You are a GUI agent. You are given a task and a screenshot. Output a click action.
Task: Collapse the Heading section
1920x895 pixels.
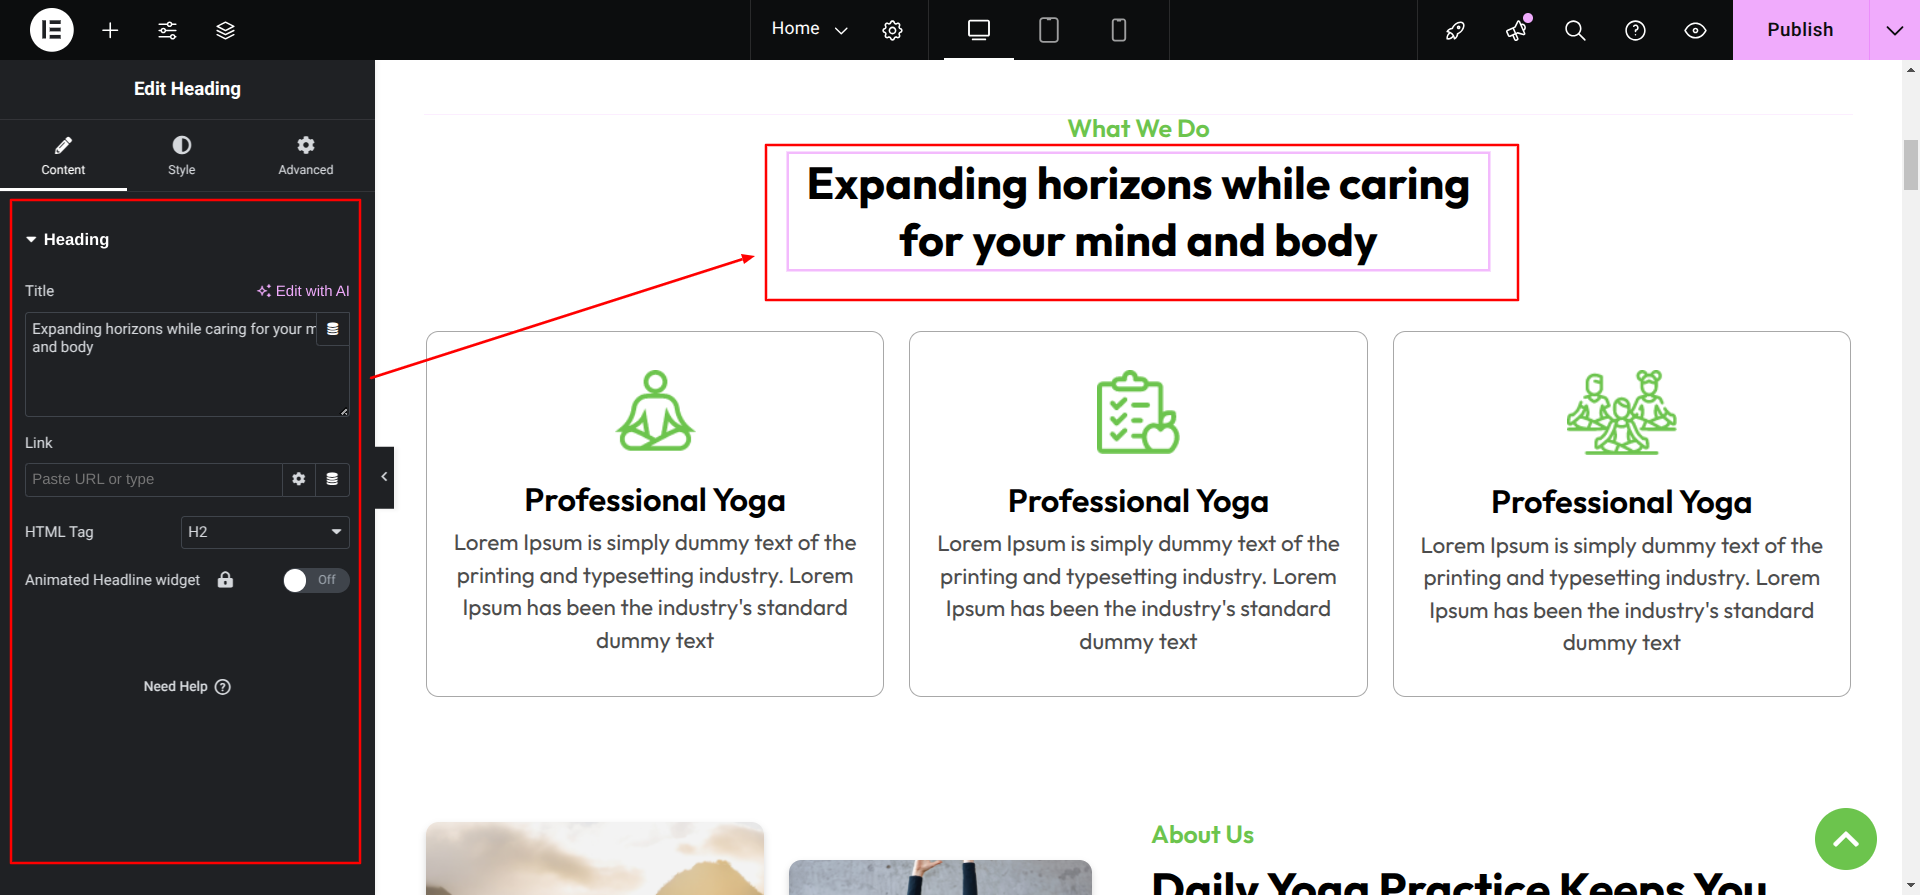pyautogui.click(x=67, y=239)
